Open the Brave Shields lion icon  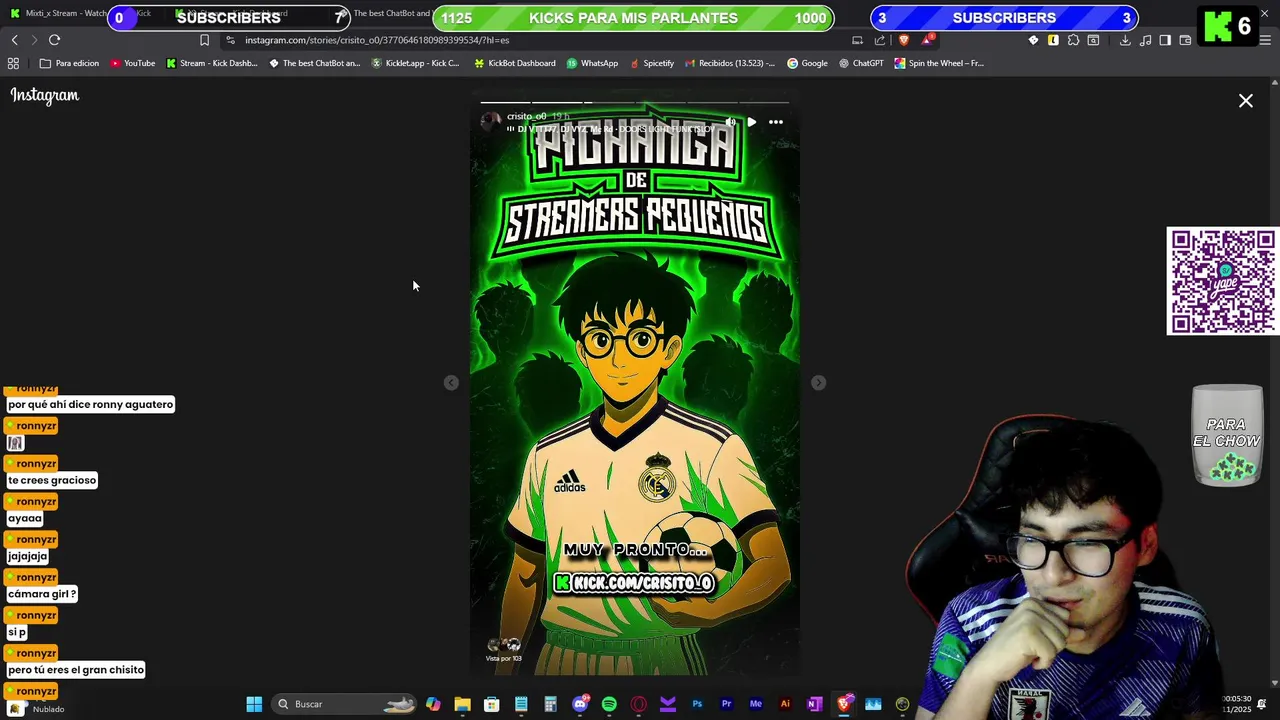click(x=904, y=40)
